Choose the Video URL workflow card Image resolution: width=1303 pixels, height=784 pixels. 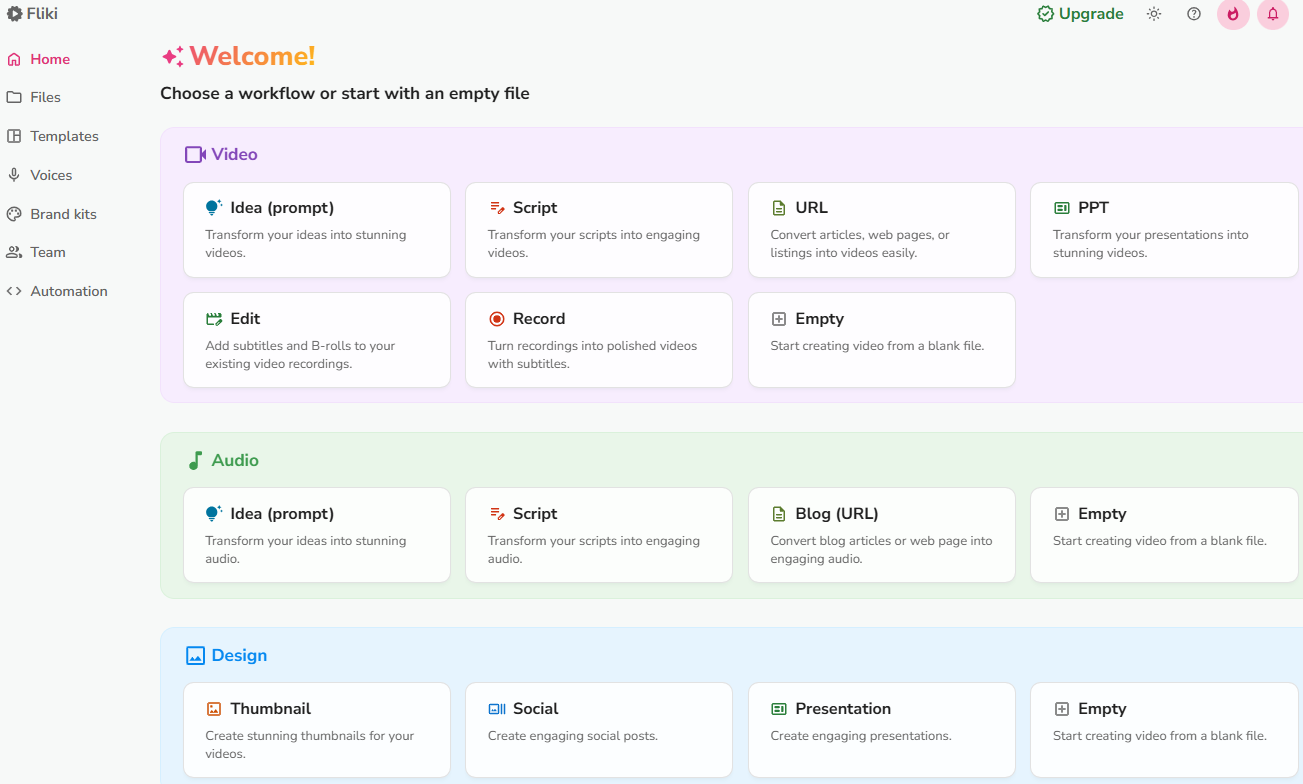(881, 230)
